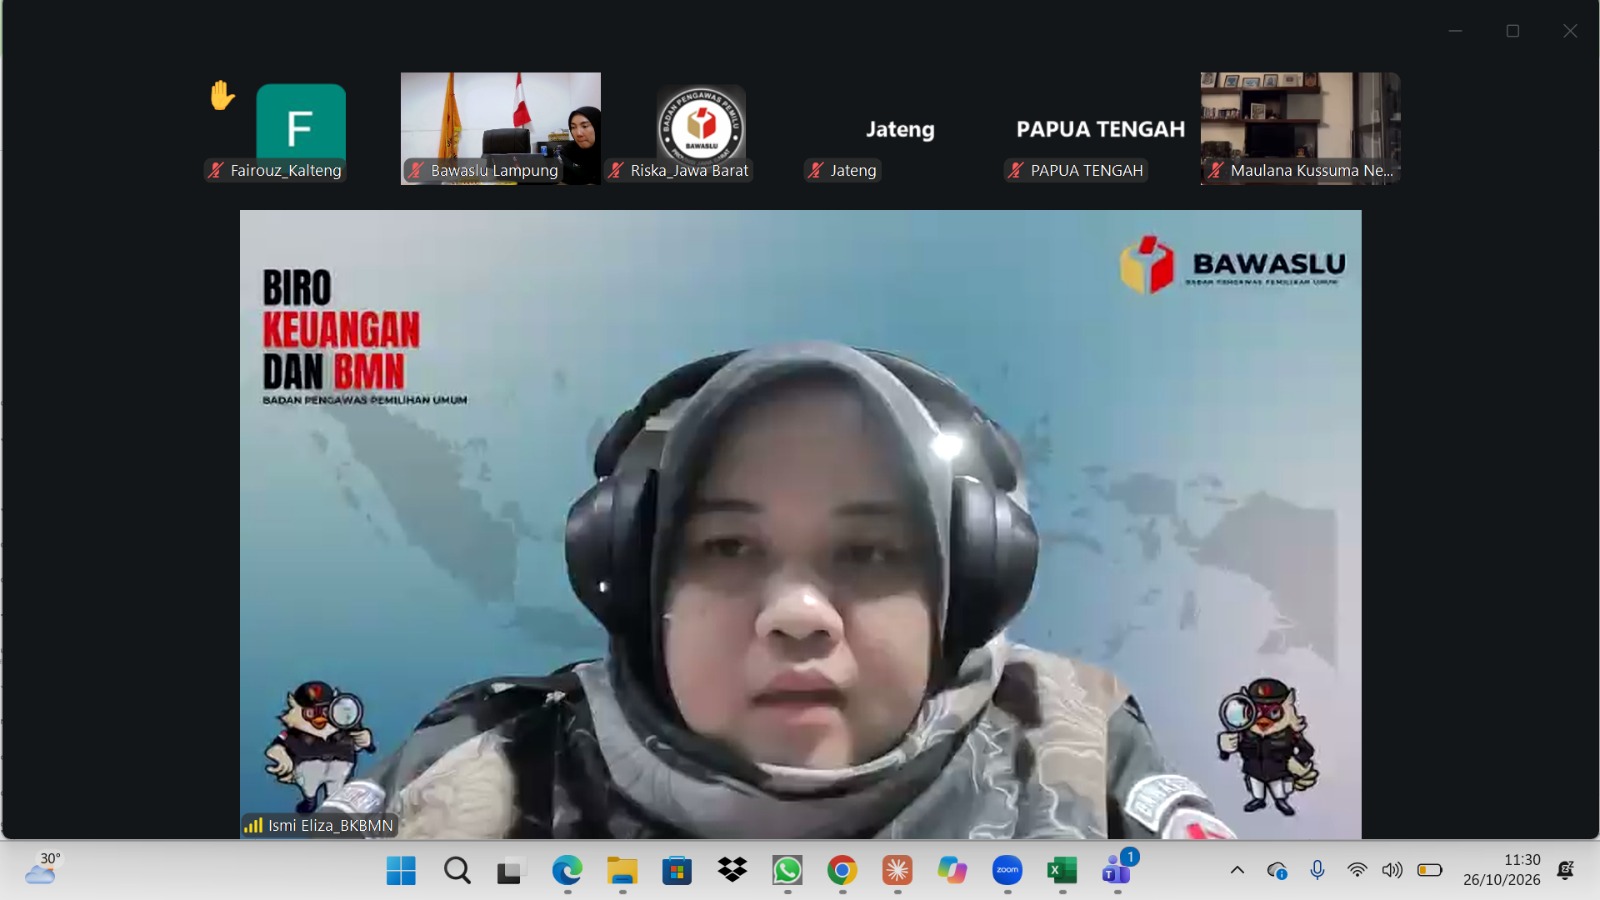This screenshot has height=900, width=1600.
Task: Switch to Zoom app on taskbar
Action: click(x=1007, y=871)
